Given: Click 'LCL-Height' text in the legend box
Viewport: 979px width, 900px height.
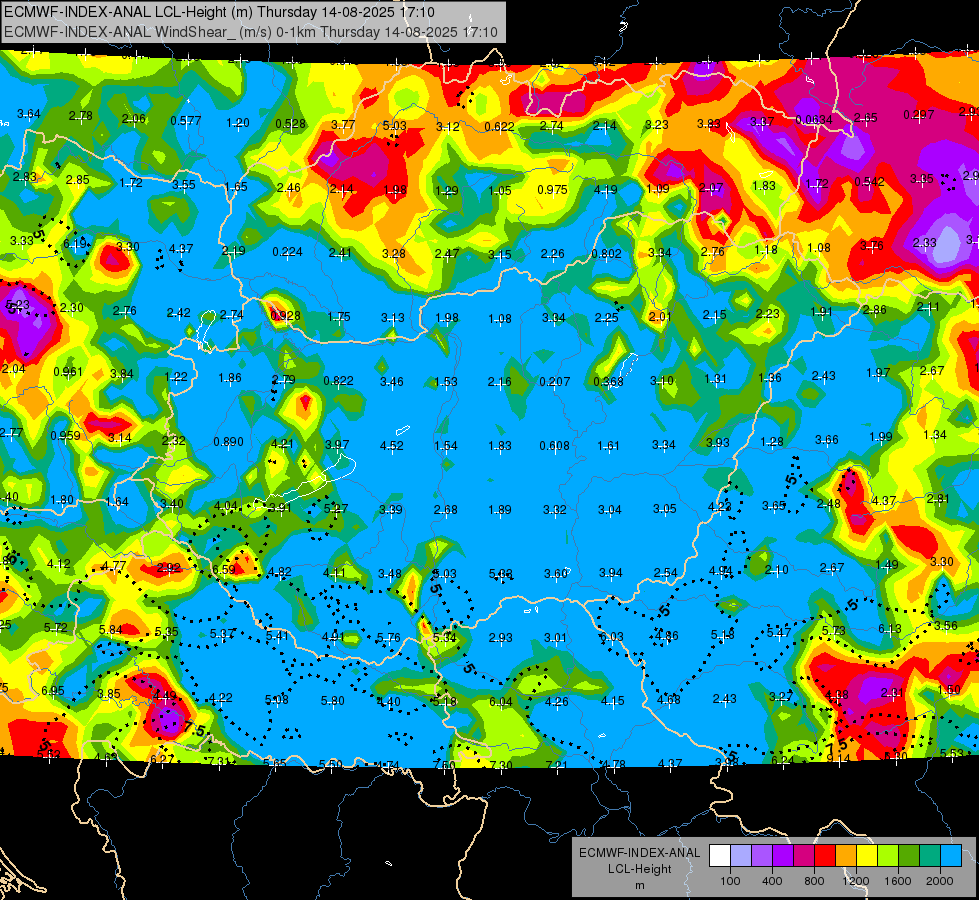Looking at the screenshot, I should point(639,869).
